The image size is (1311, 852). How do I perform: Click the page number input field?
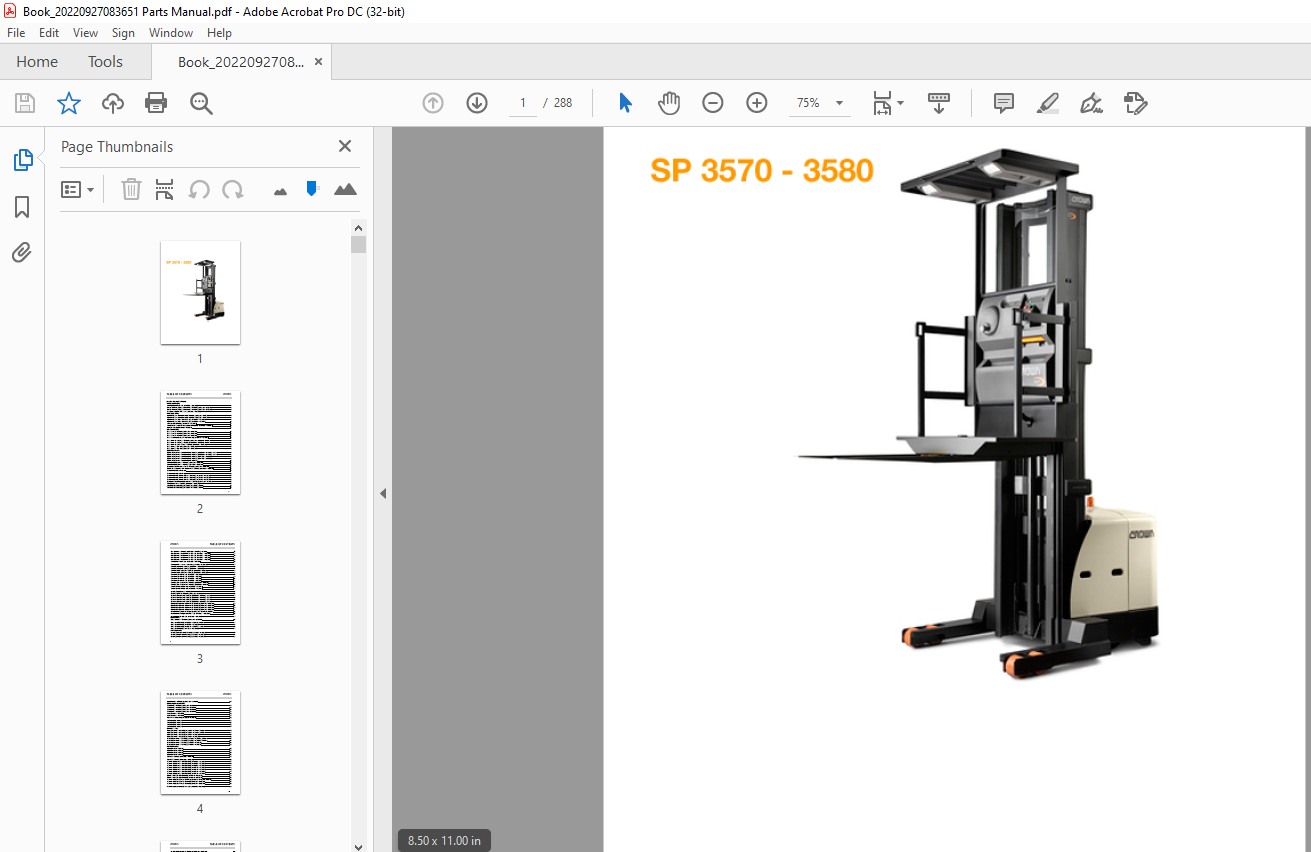[522, 103]
